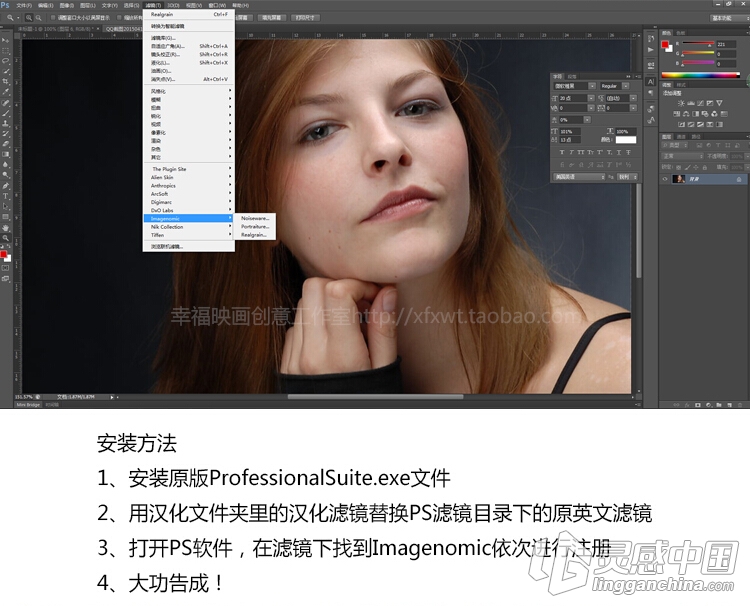Choose Portraiture from Imagenomic submenu

255,226
